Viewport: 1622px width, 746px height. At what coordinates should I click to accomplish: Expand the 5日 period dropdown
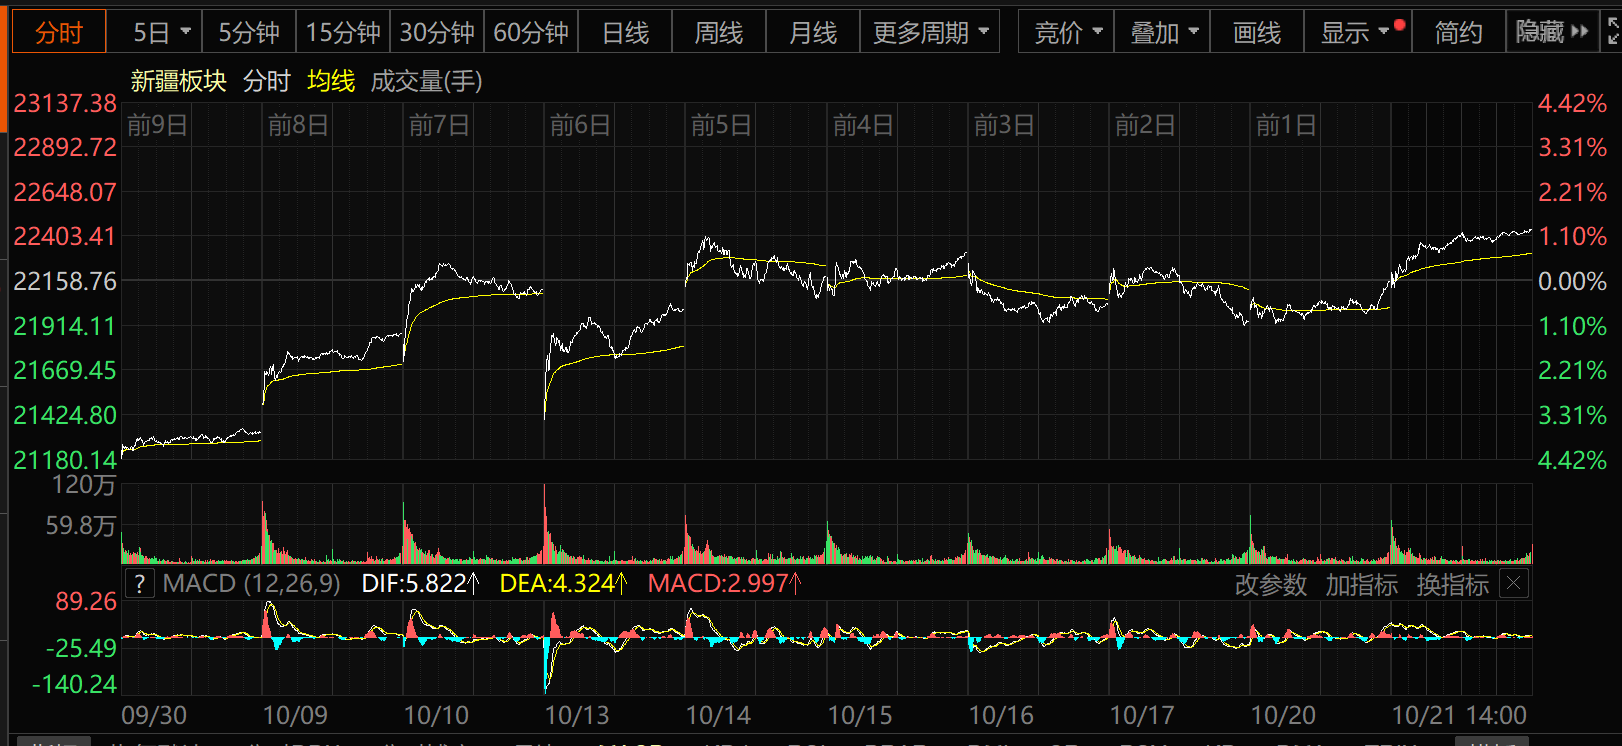[x=161, y=33]
